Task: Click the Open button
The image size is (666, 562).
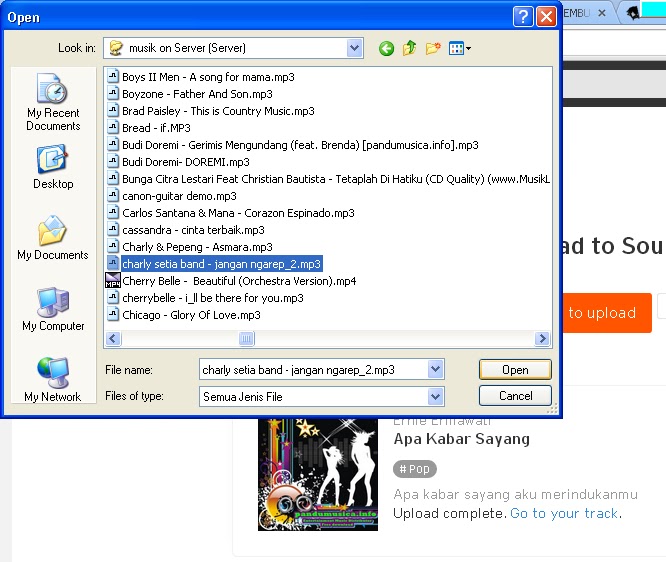Action: 515,370
